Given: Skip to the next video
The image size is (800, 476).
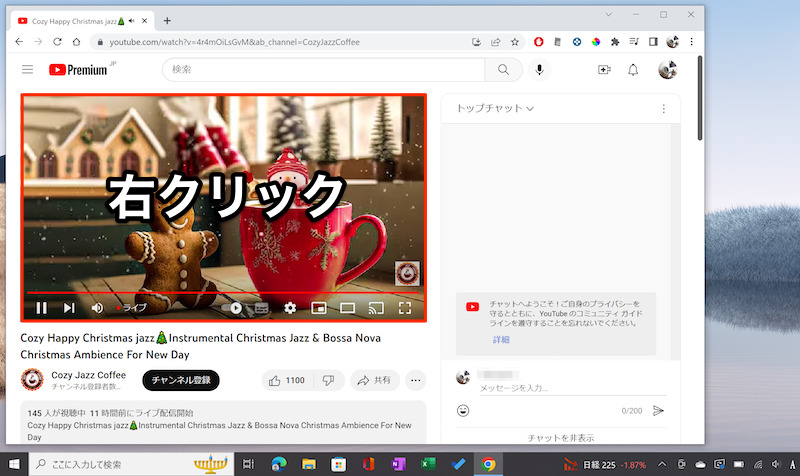Looking at the screenshot, I should pos(70,308).
